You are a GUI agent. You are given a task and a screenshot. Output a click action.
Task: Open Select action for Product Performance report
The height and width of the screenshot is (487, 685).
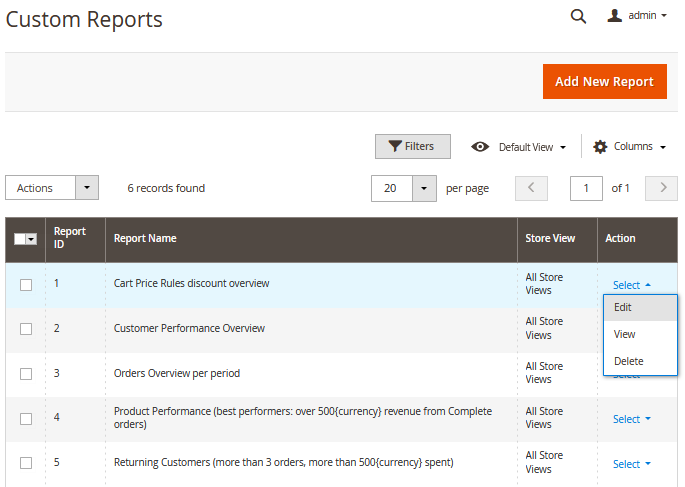pos(631,419)
